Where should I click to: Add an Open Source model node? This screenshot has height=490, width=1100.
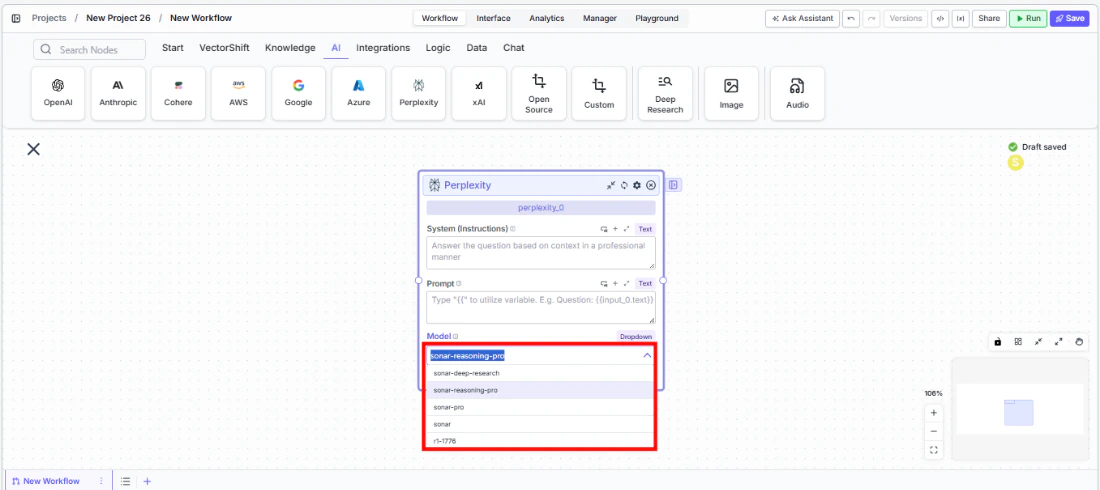(539, 93)
